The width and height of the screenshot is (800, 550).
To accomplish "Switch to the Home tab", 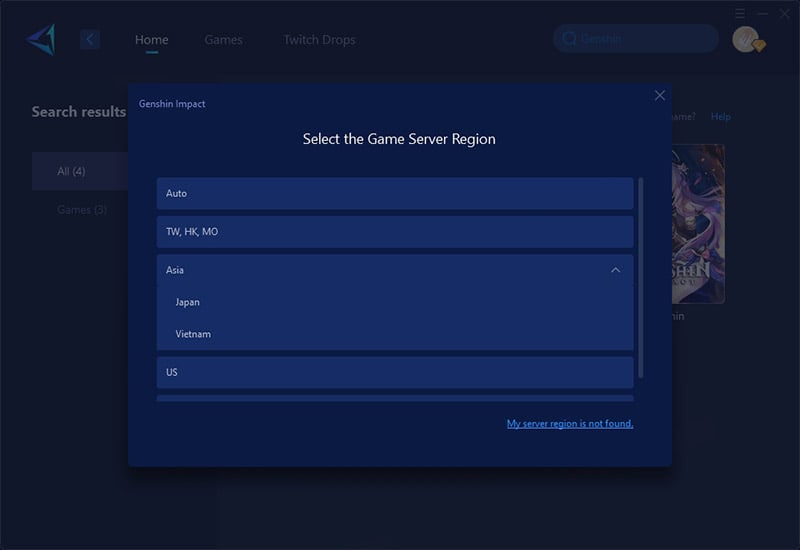I will pos(152,39).
